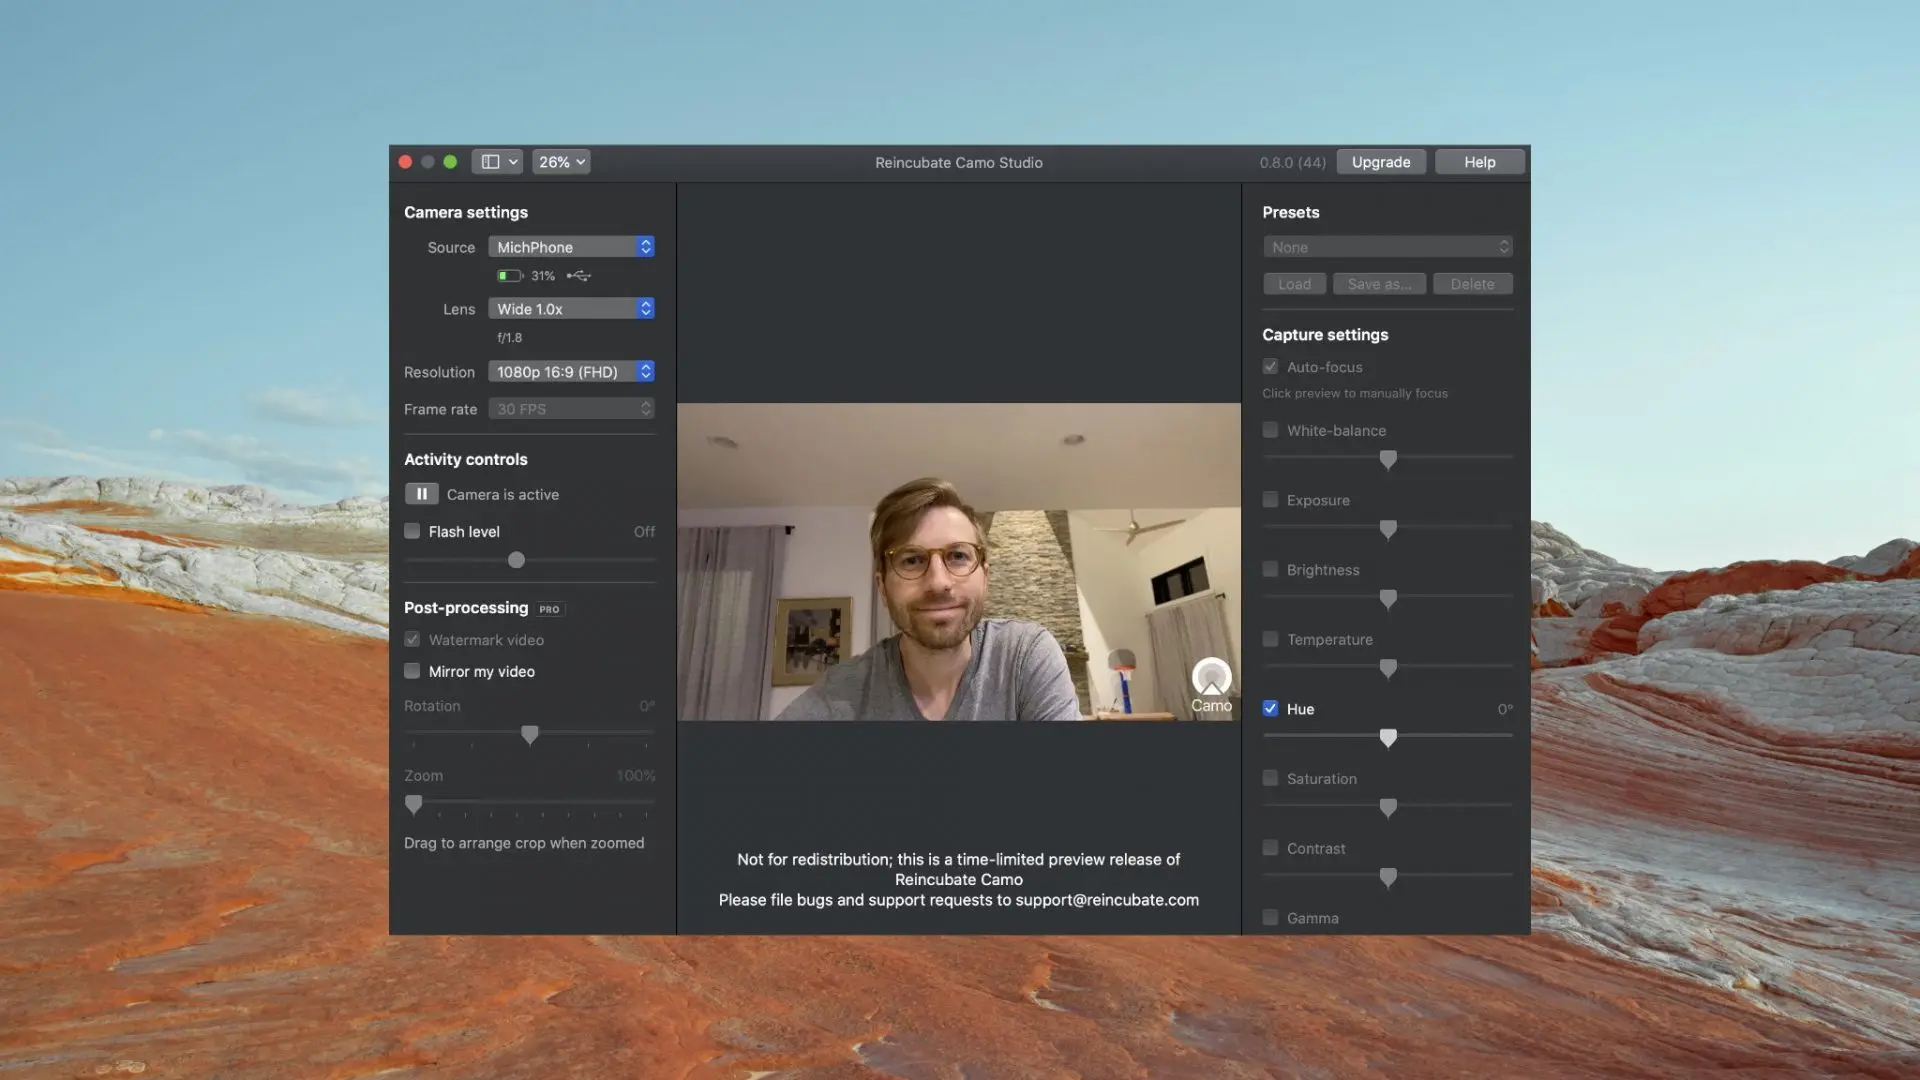The height and width of the screenshot is (1080, 1920).
Task: Click the charging/USB connection status icon
Action: [579, 274]
